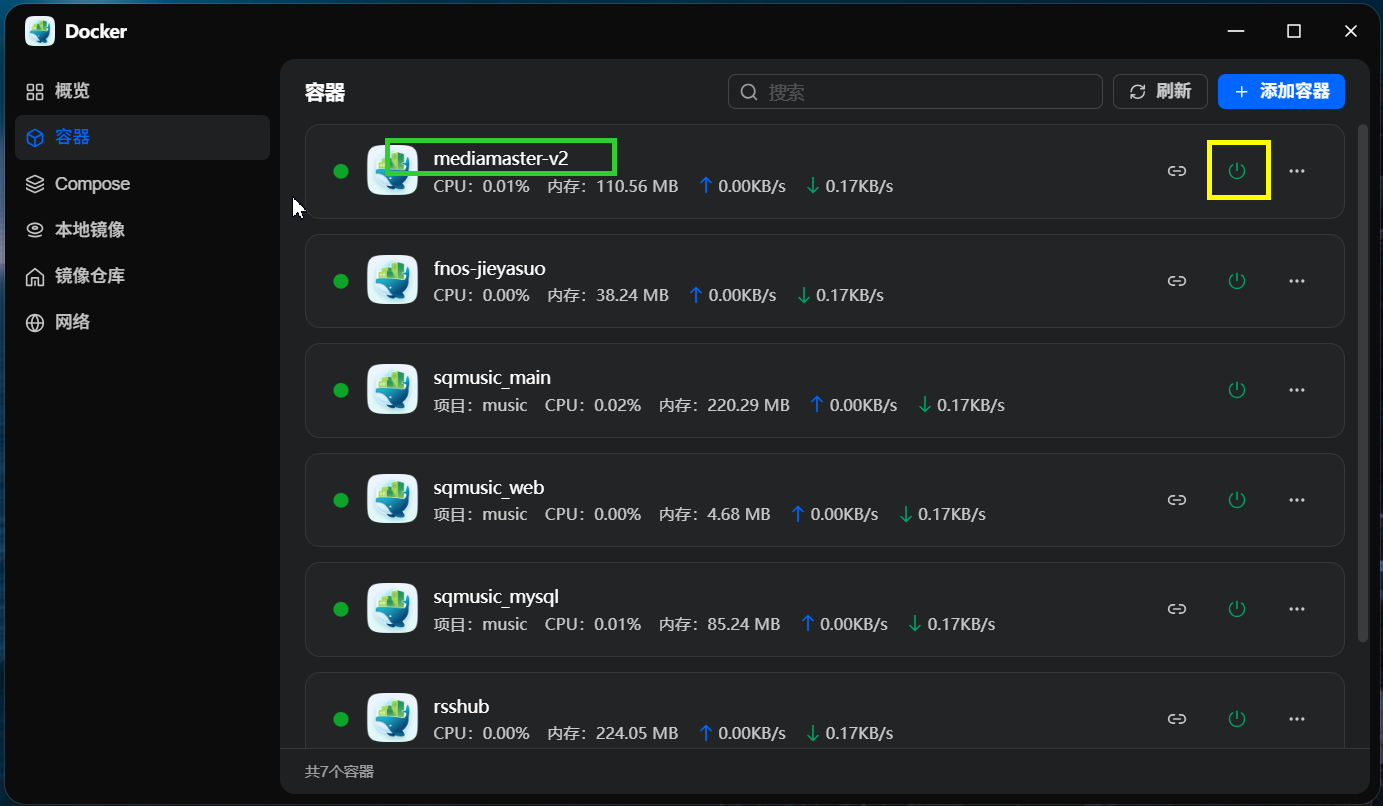
Task: Click the 刷新 refresh button
Action: coord(1160,91)
